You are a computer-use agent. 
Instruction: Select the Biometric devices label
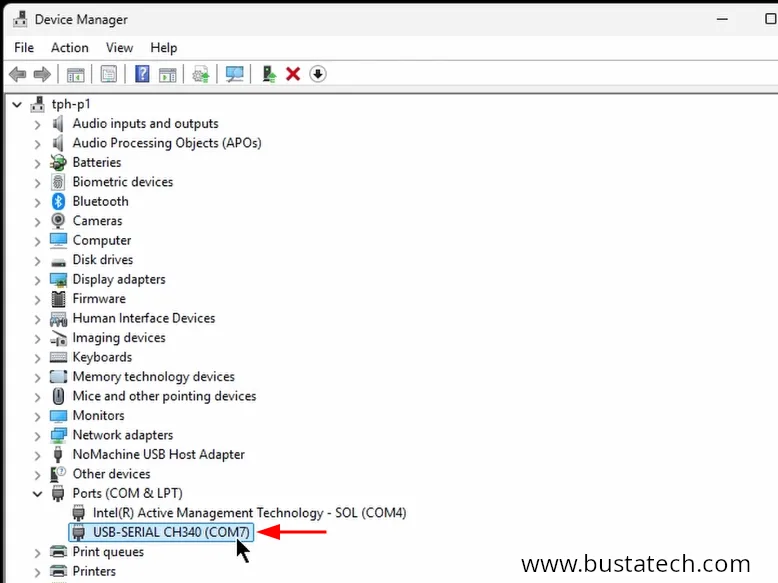(x=123, y=182)
